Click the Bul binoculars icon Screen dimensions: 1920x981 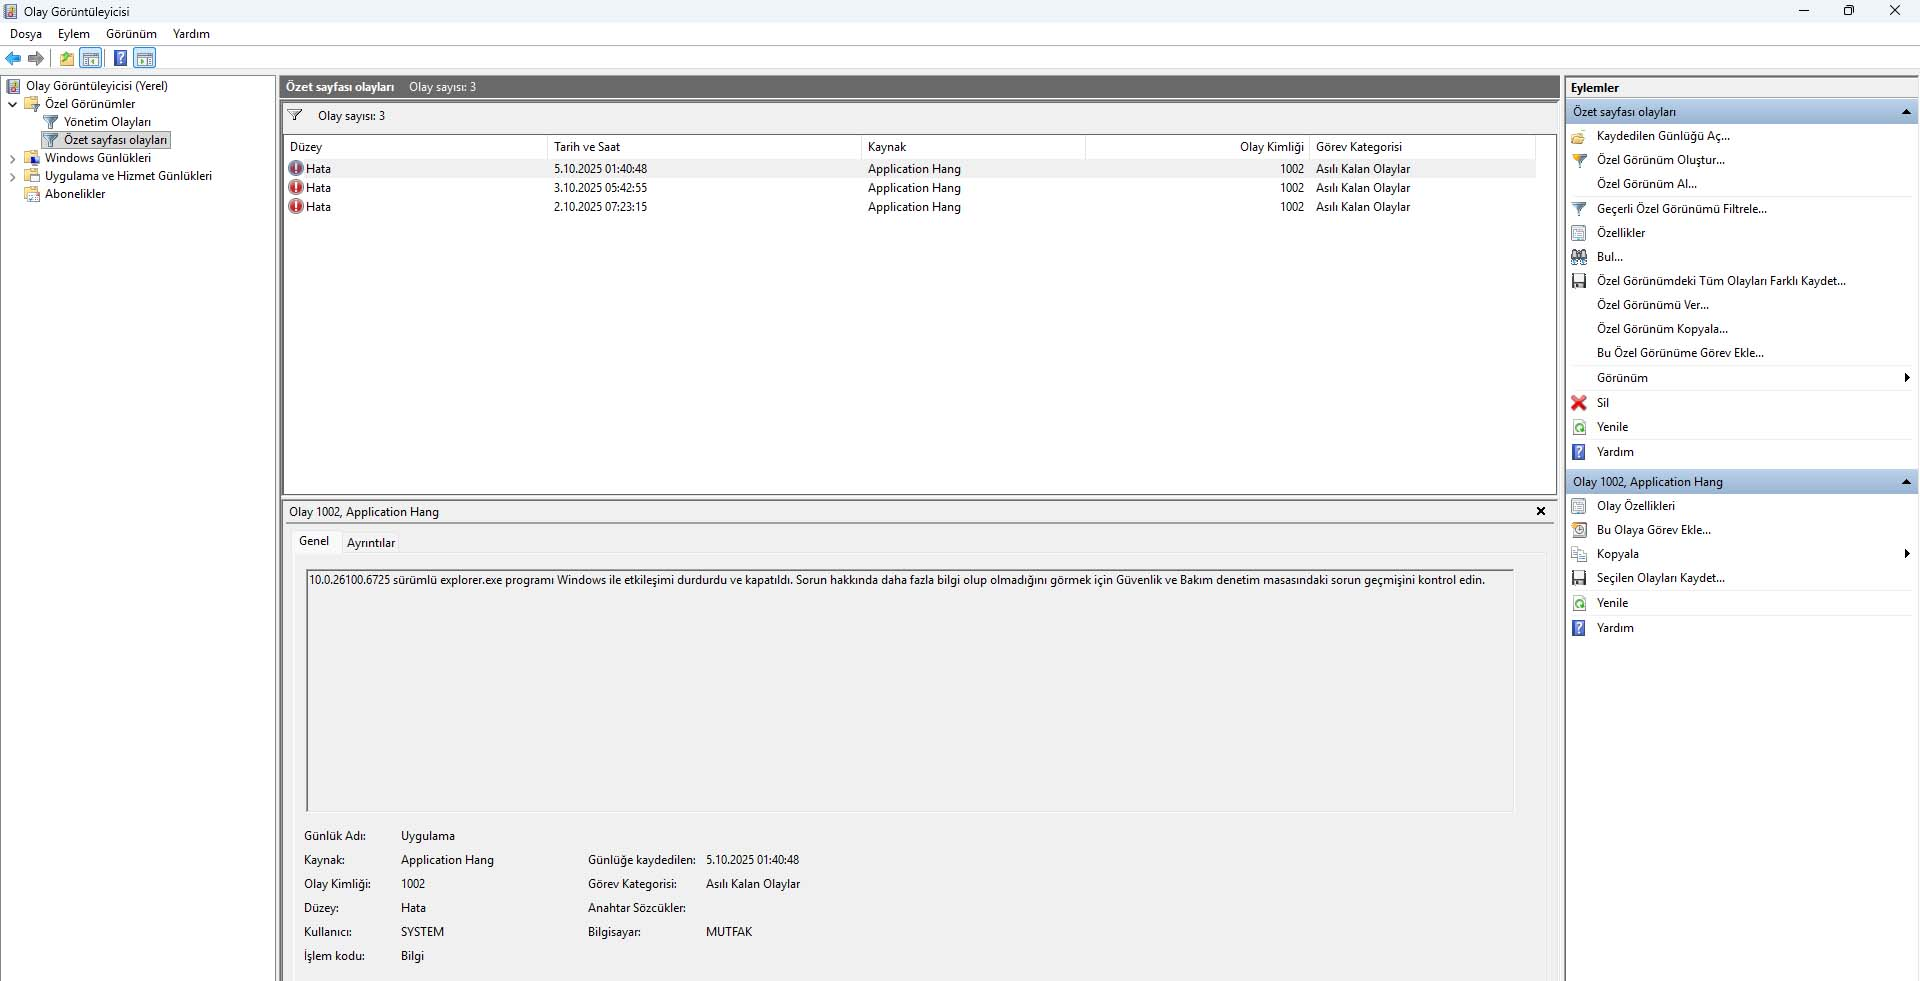[1579, 257]
